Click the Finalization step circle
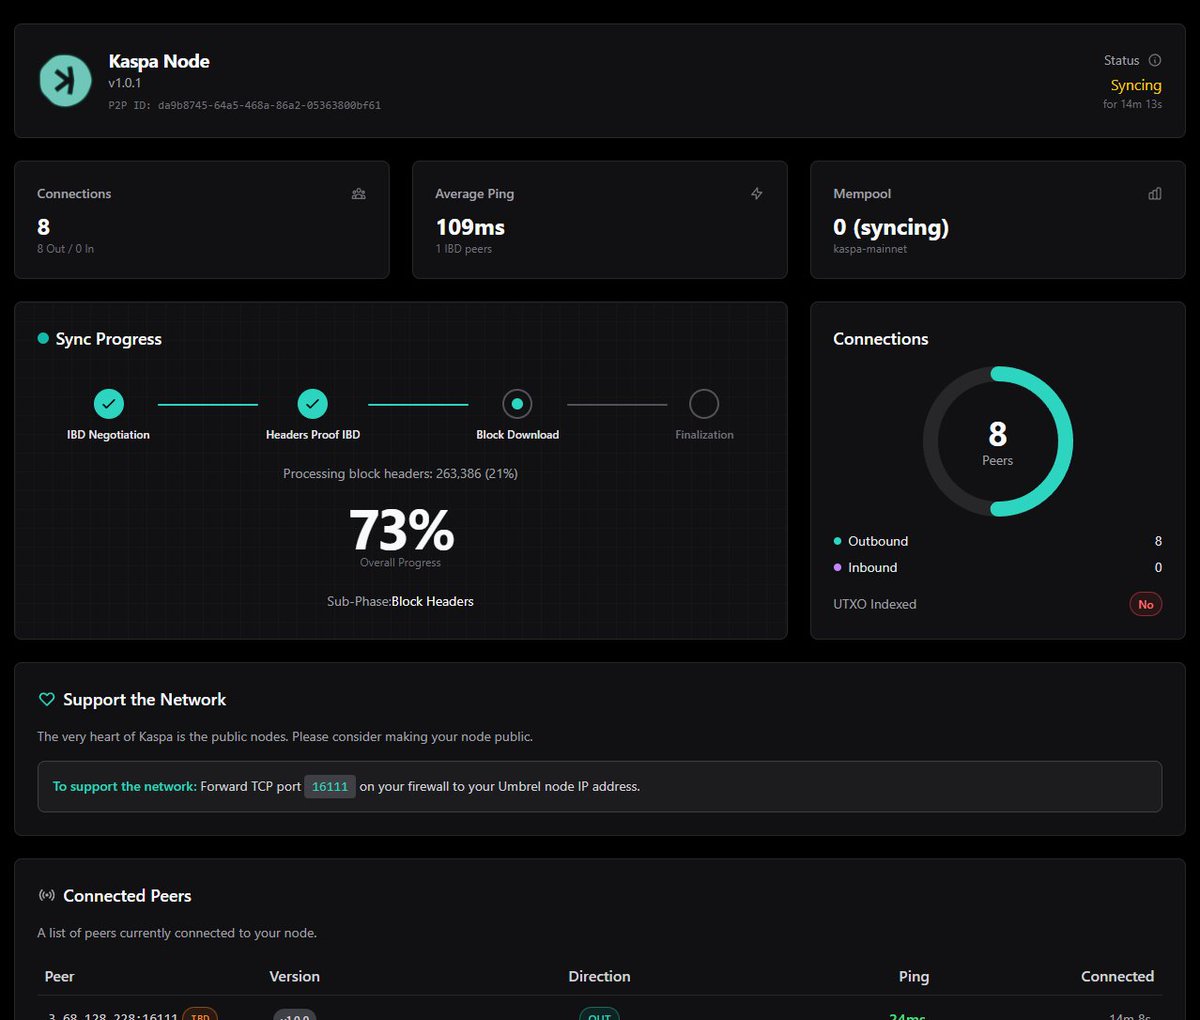 pyautogui.click(x=704, y=404)
